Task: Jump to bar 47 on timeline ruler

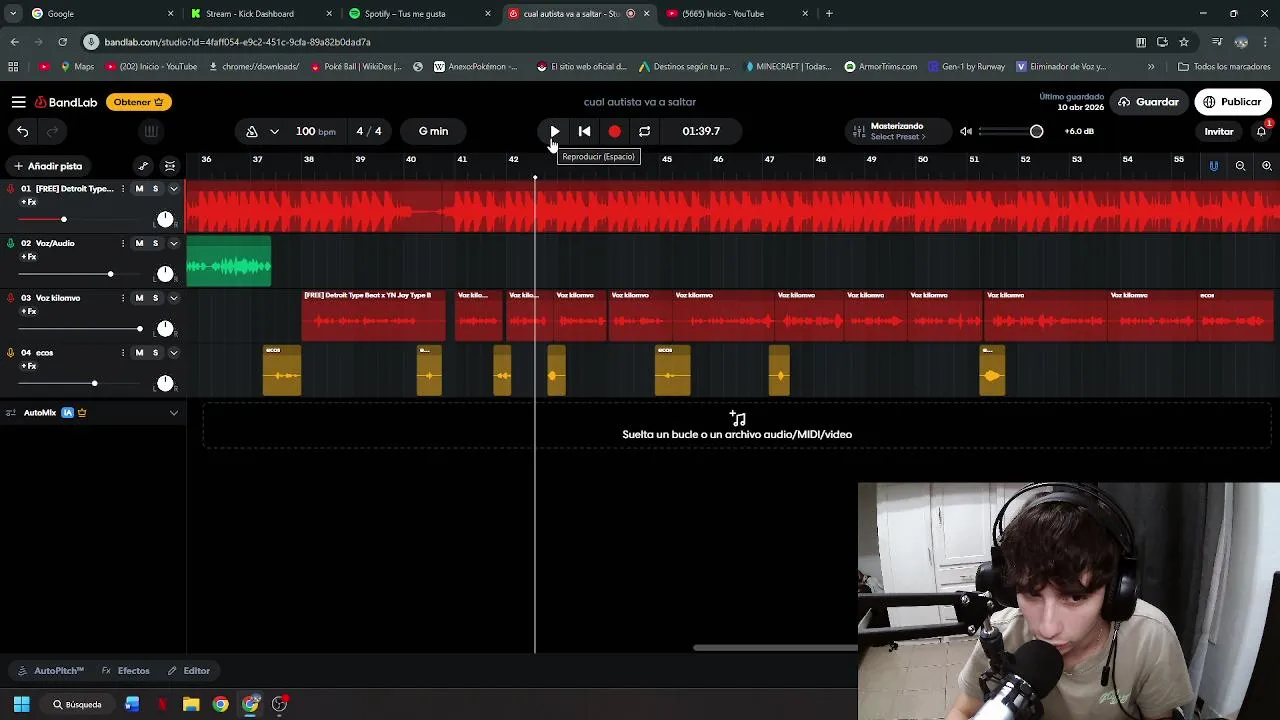Action: (x=769, y=159)
